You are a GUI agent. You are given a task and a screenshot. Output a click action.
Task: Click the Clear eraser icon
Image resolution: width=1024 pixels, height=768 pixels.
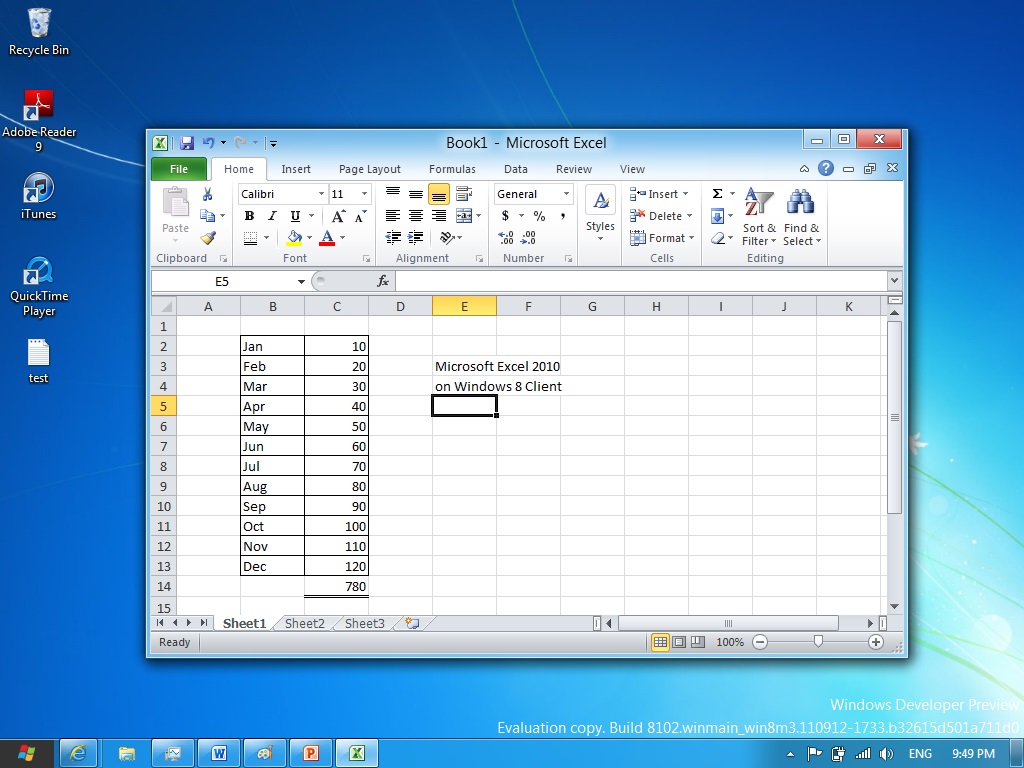(718, 238)
